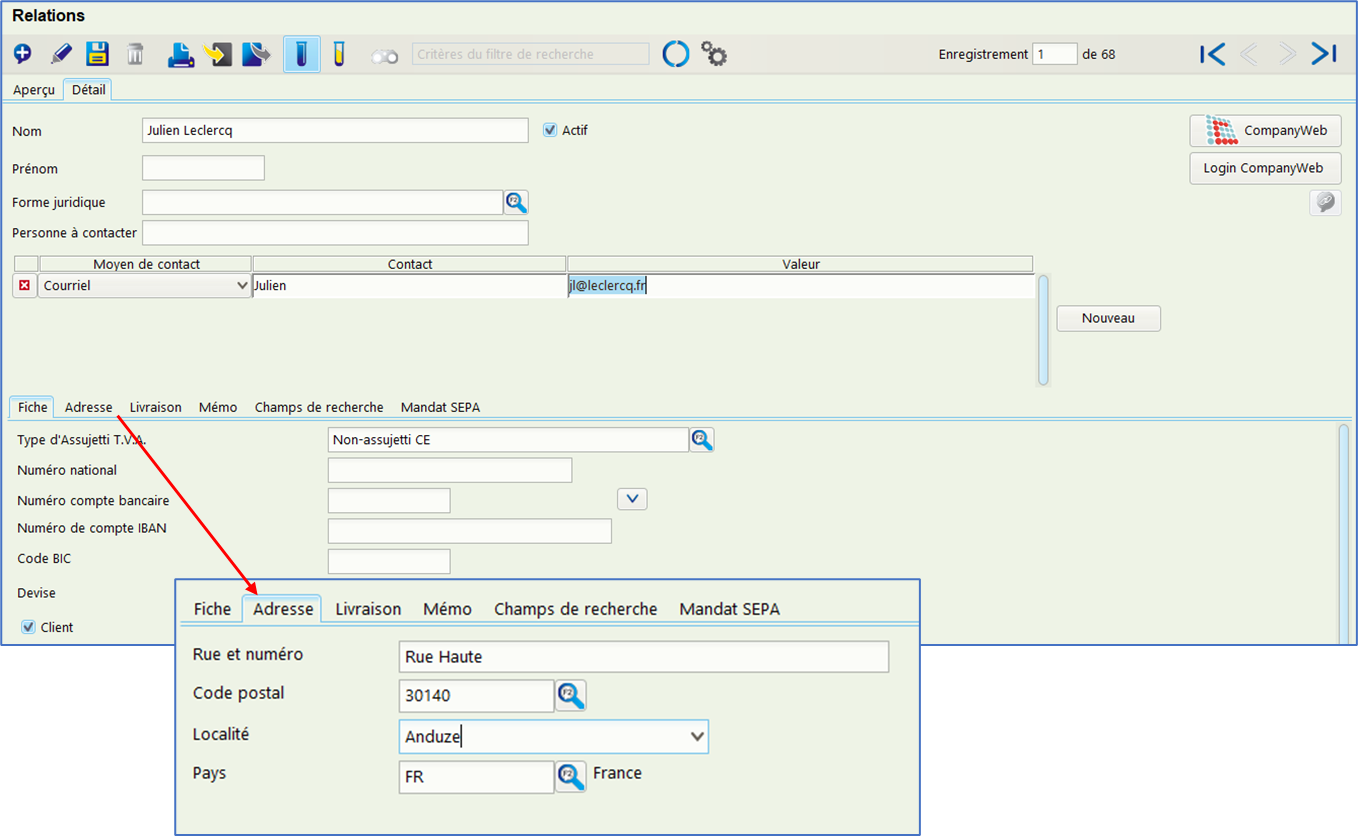
Task: Click the Numéro de compte IBAN field
Action: tap(470, 531)
